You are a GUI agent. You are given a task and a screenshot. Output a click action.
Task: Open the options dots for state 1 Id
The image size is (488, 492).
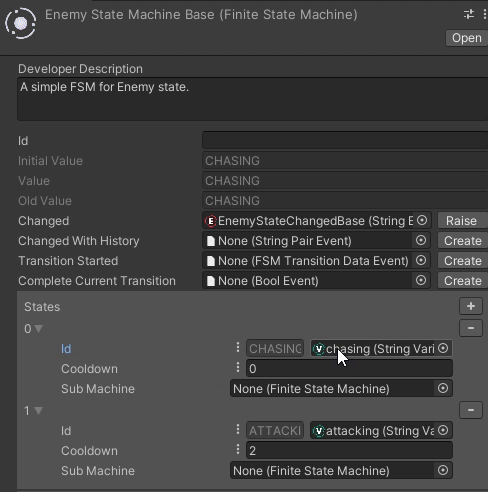coord(238,429)
